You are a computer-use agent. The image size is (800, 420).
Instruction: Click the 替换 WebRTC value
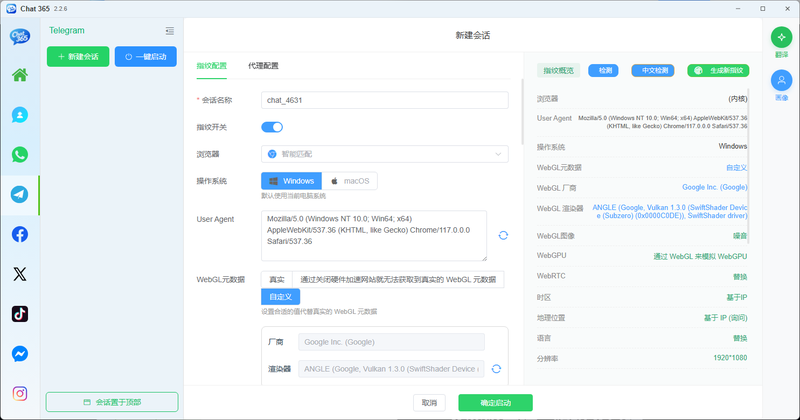(740, 277)
